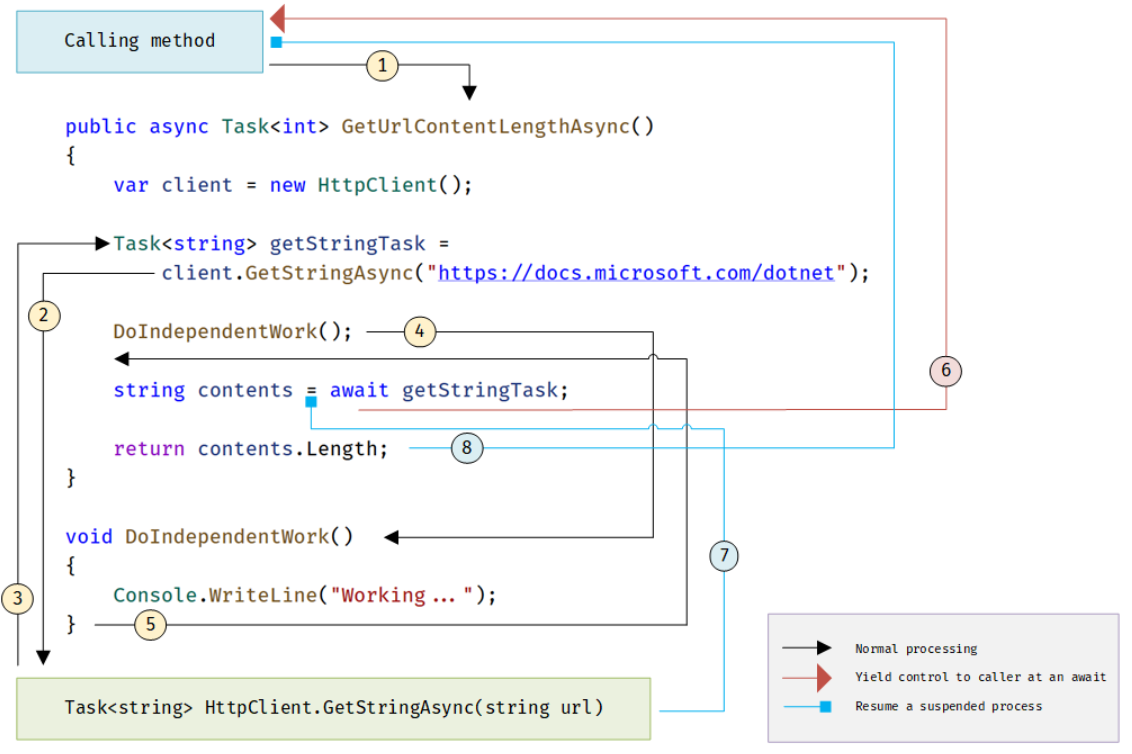This screenshot has width=1132, height=754.
Task: Toggle the blue resume square under await getStringTask
Action: click(x=311, y=401)
